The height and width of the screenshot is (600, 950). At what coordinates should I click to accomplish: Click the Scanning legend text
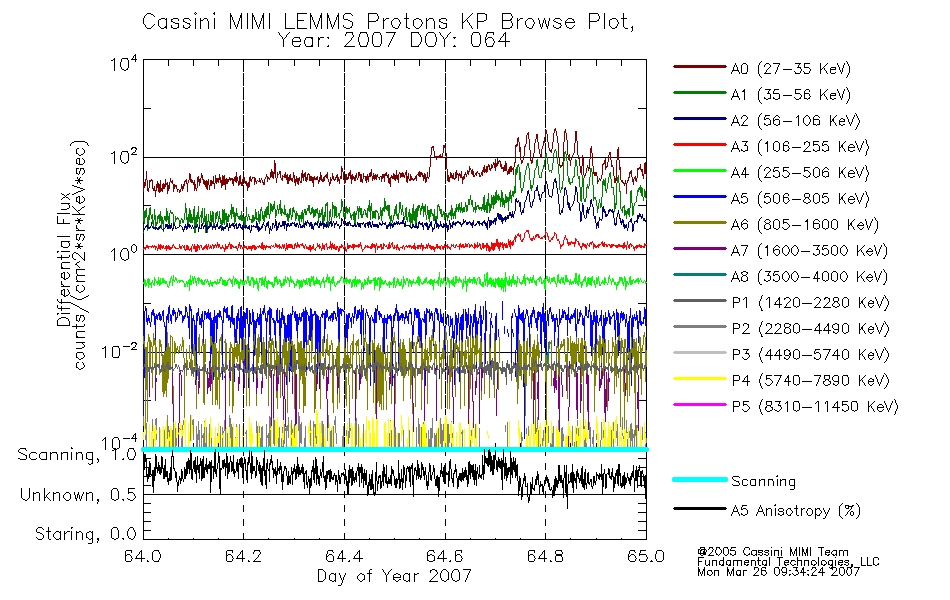click(x=763, y=482)
